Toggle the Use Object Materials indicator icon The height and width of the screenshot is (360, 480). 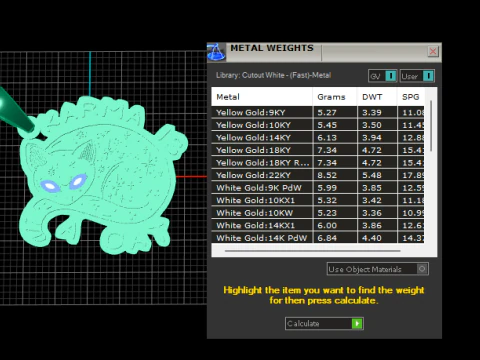pos(422,269)
